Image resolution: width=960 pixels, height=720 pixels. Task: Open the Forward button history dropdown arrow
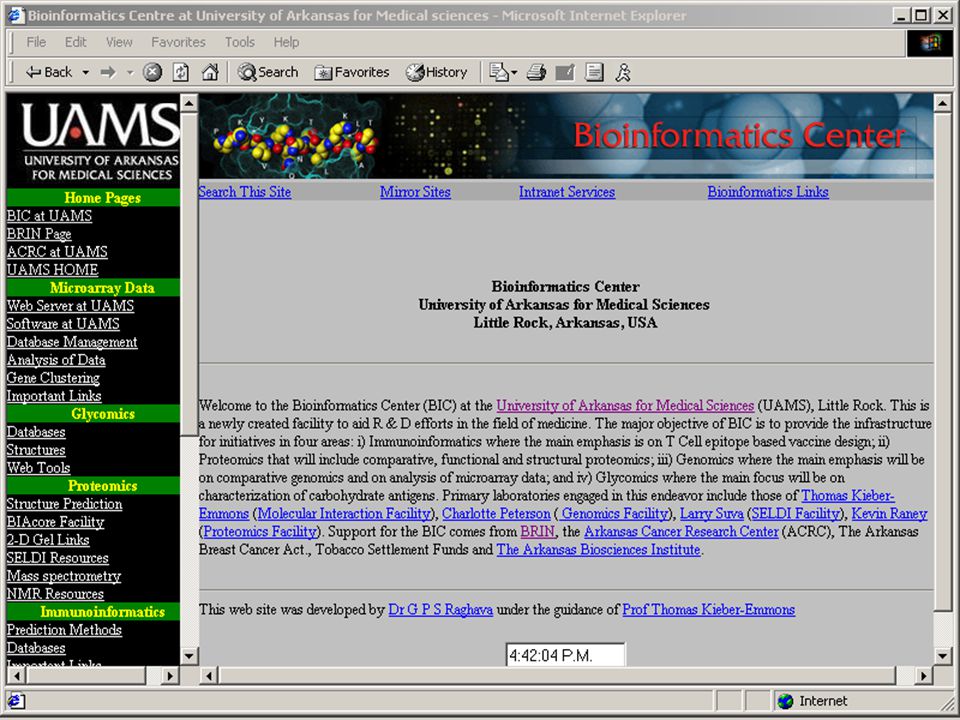pyautogui.click(x=130, y=72)
